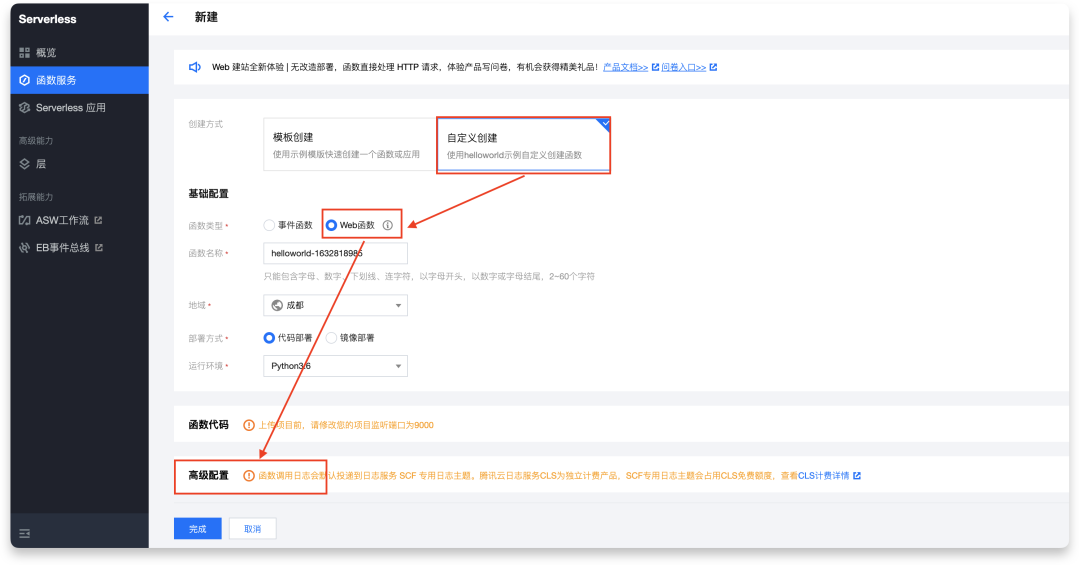Click external icon after CLS计费详情

coord(857,476)
